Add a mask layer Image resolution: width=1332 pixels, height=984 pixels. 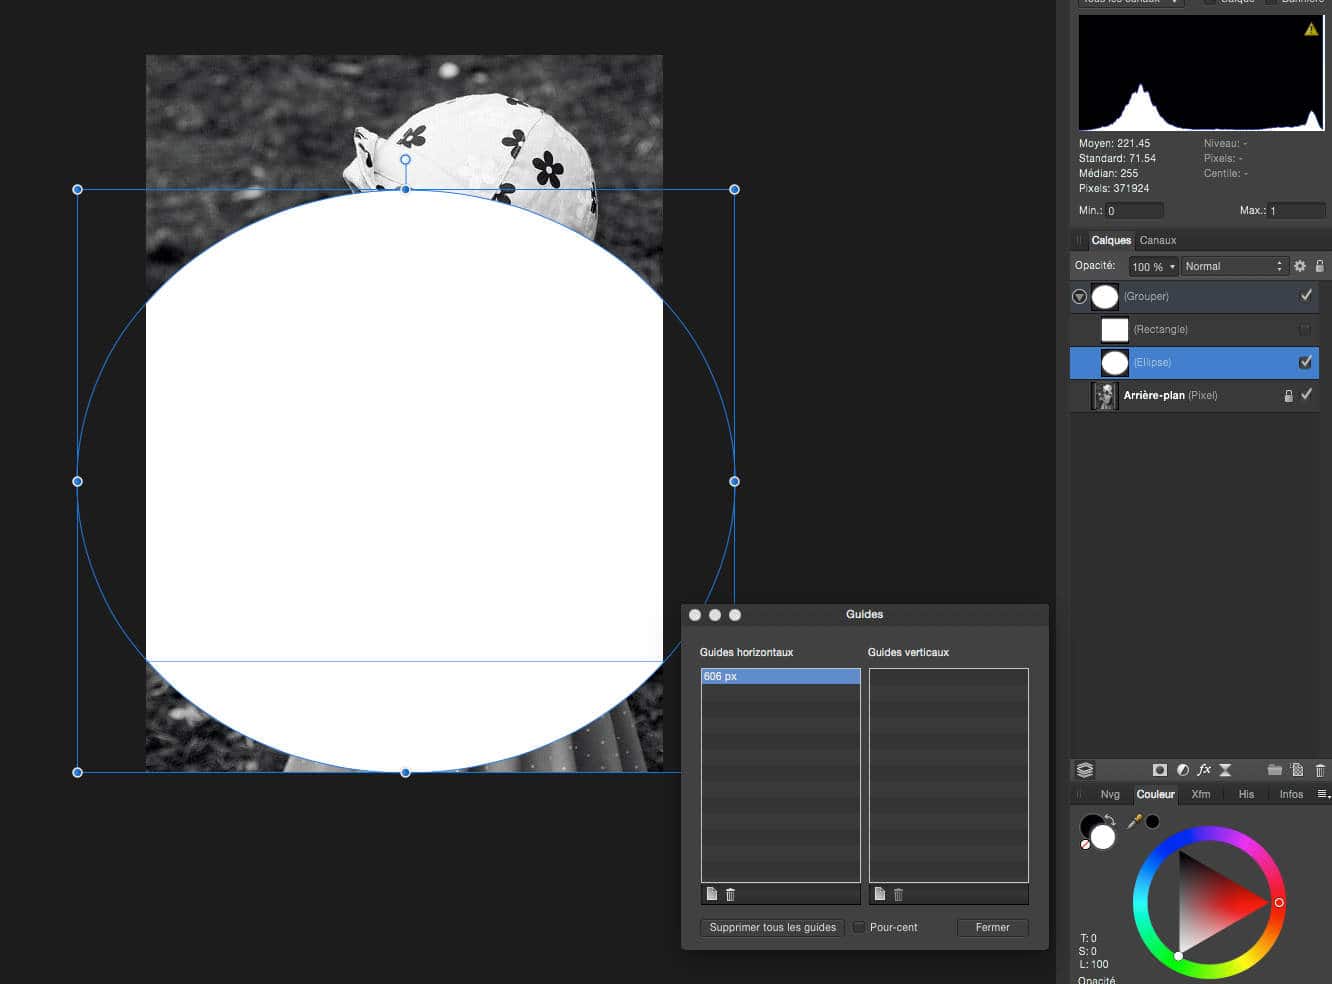[1160, 770]
